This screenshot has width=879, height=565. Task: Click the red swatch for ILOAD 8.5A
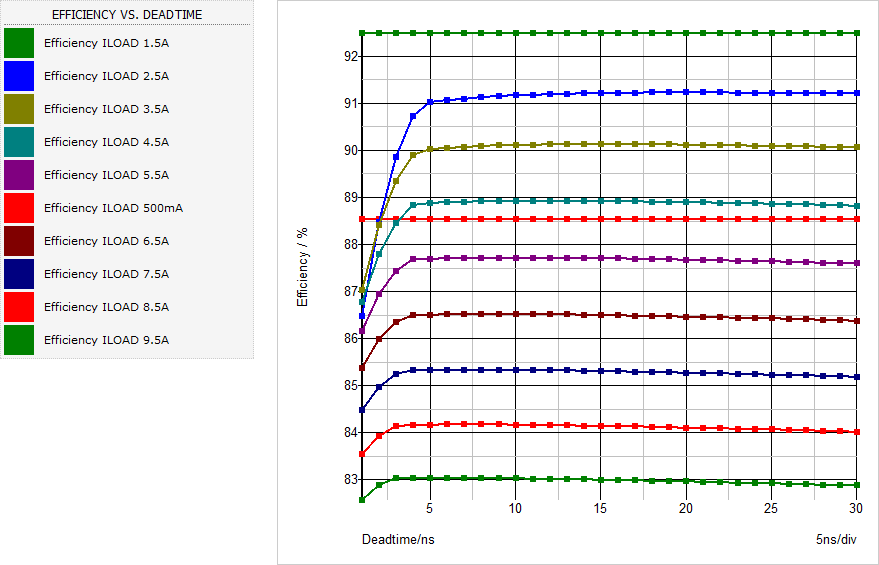19,307
